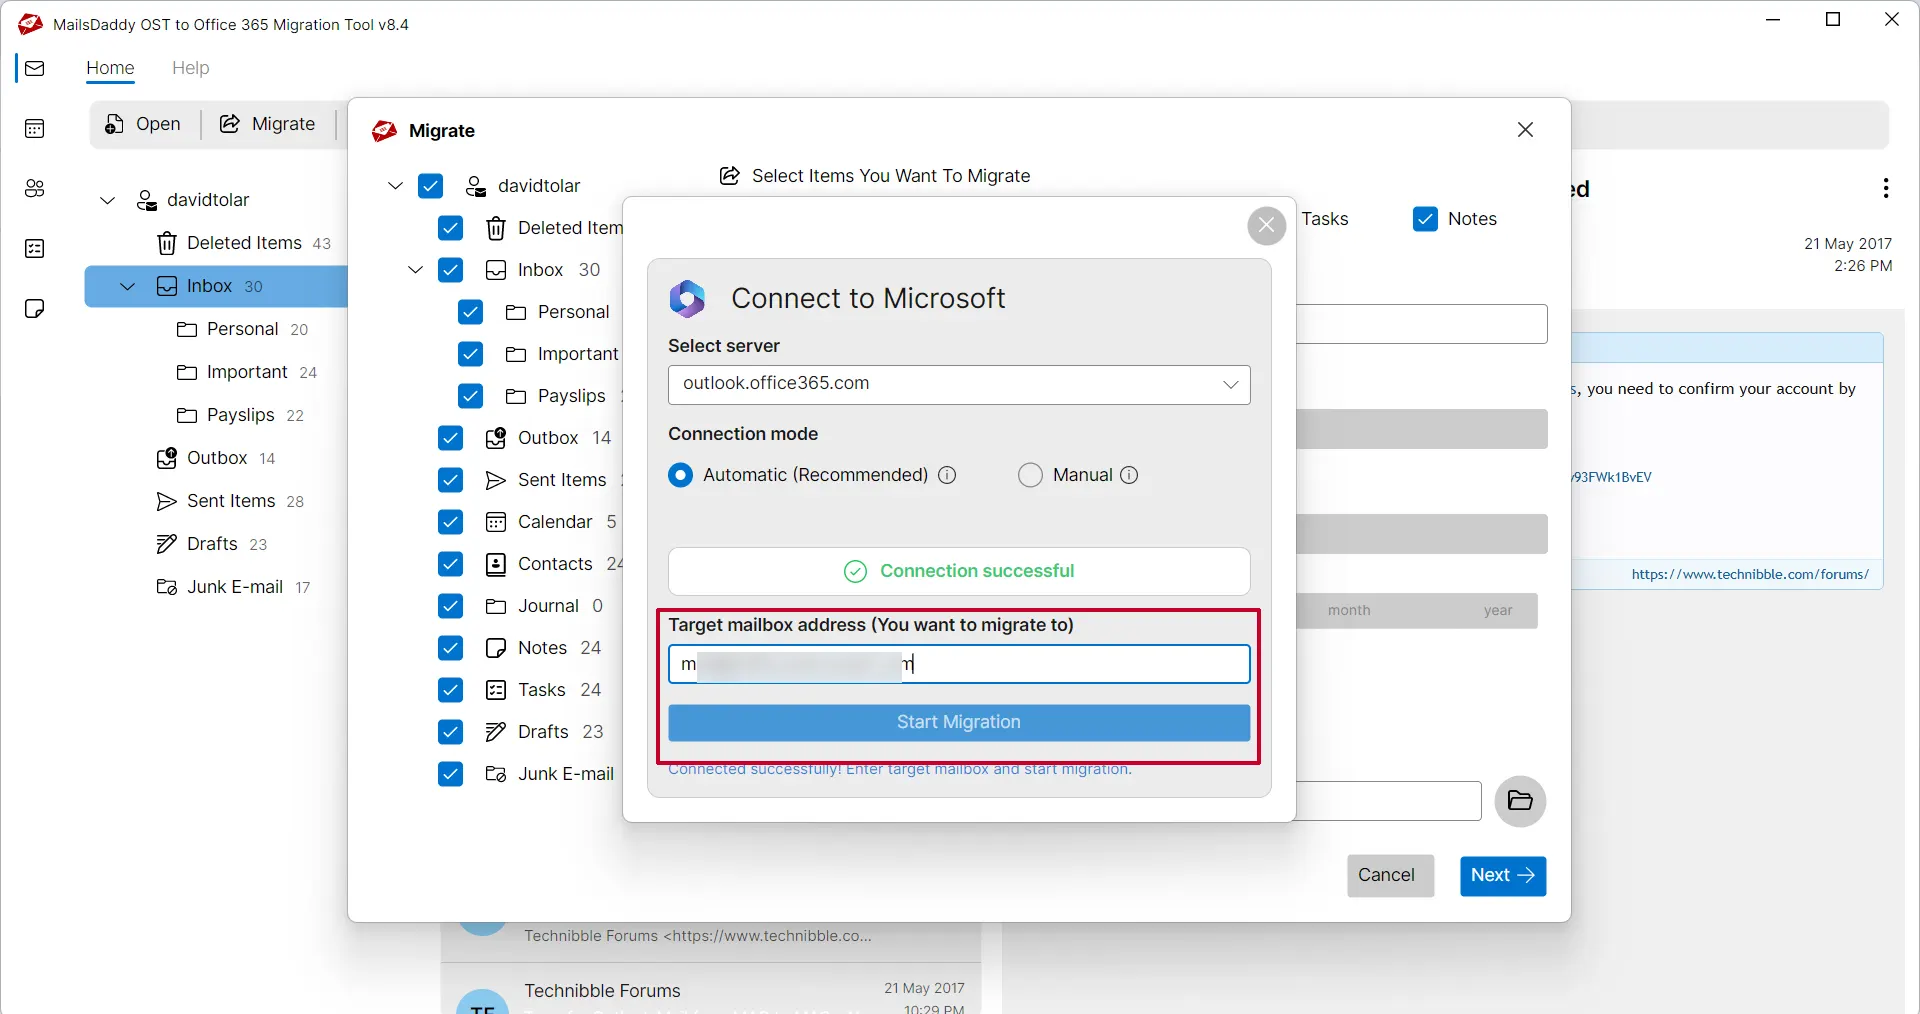
Task: Switch to the Home tab
Action: tap(110, 68)
